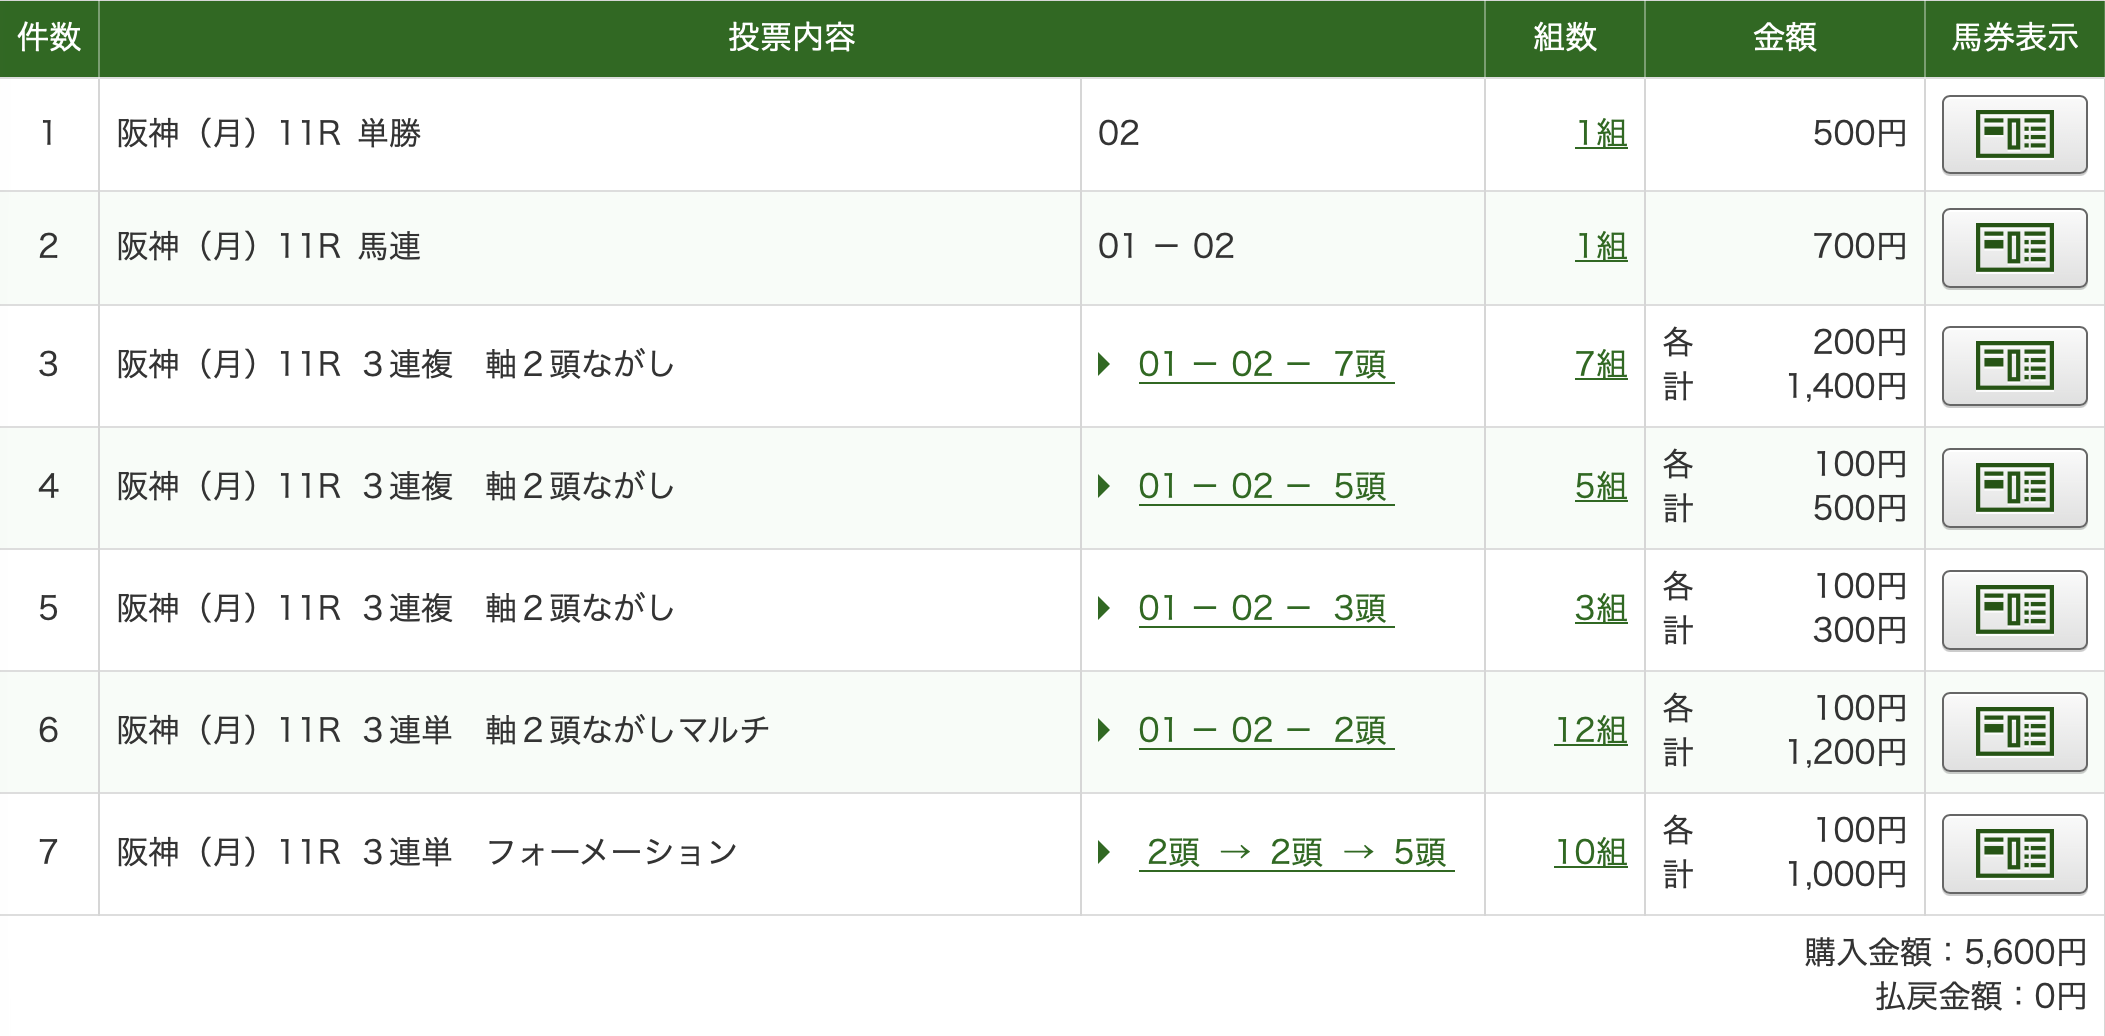The image size is (2105, 1036).
Task: Open ticket display icon for row 3
Action: tap(2014, 365)
